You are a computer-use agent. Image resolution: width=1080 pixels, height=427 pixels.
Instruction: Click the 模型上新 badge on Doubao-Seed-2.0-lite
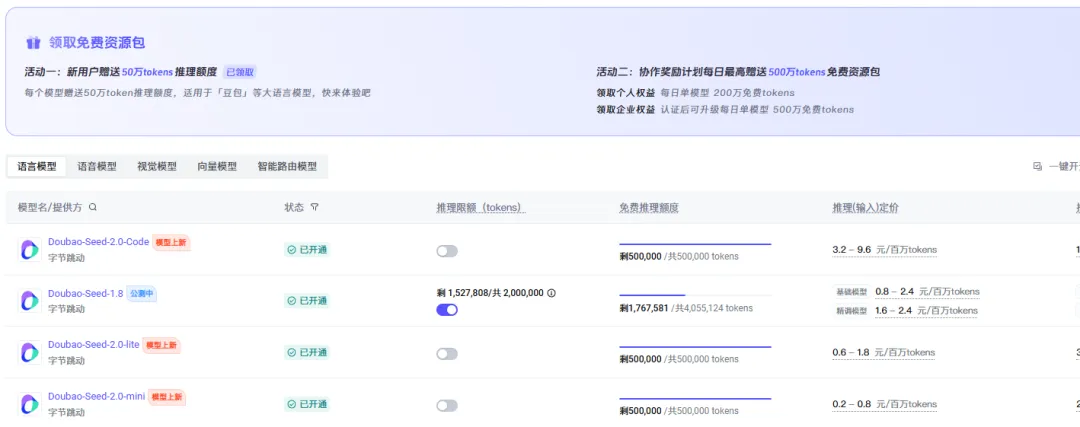161,345
